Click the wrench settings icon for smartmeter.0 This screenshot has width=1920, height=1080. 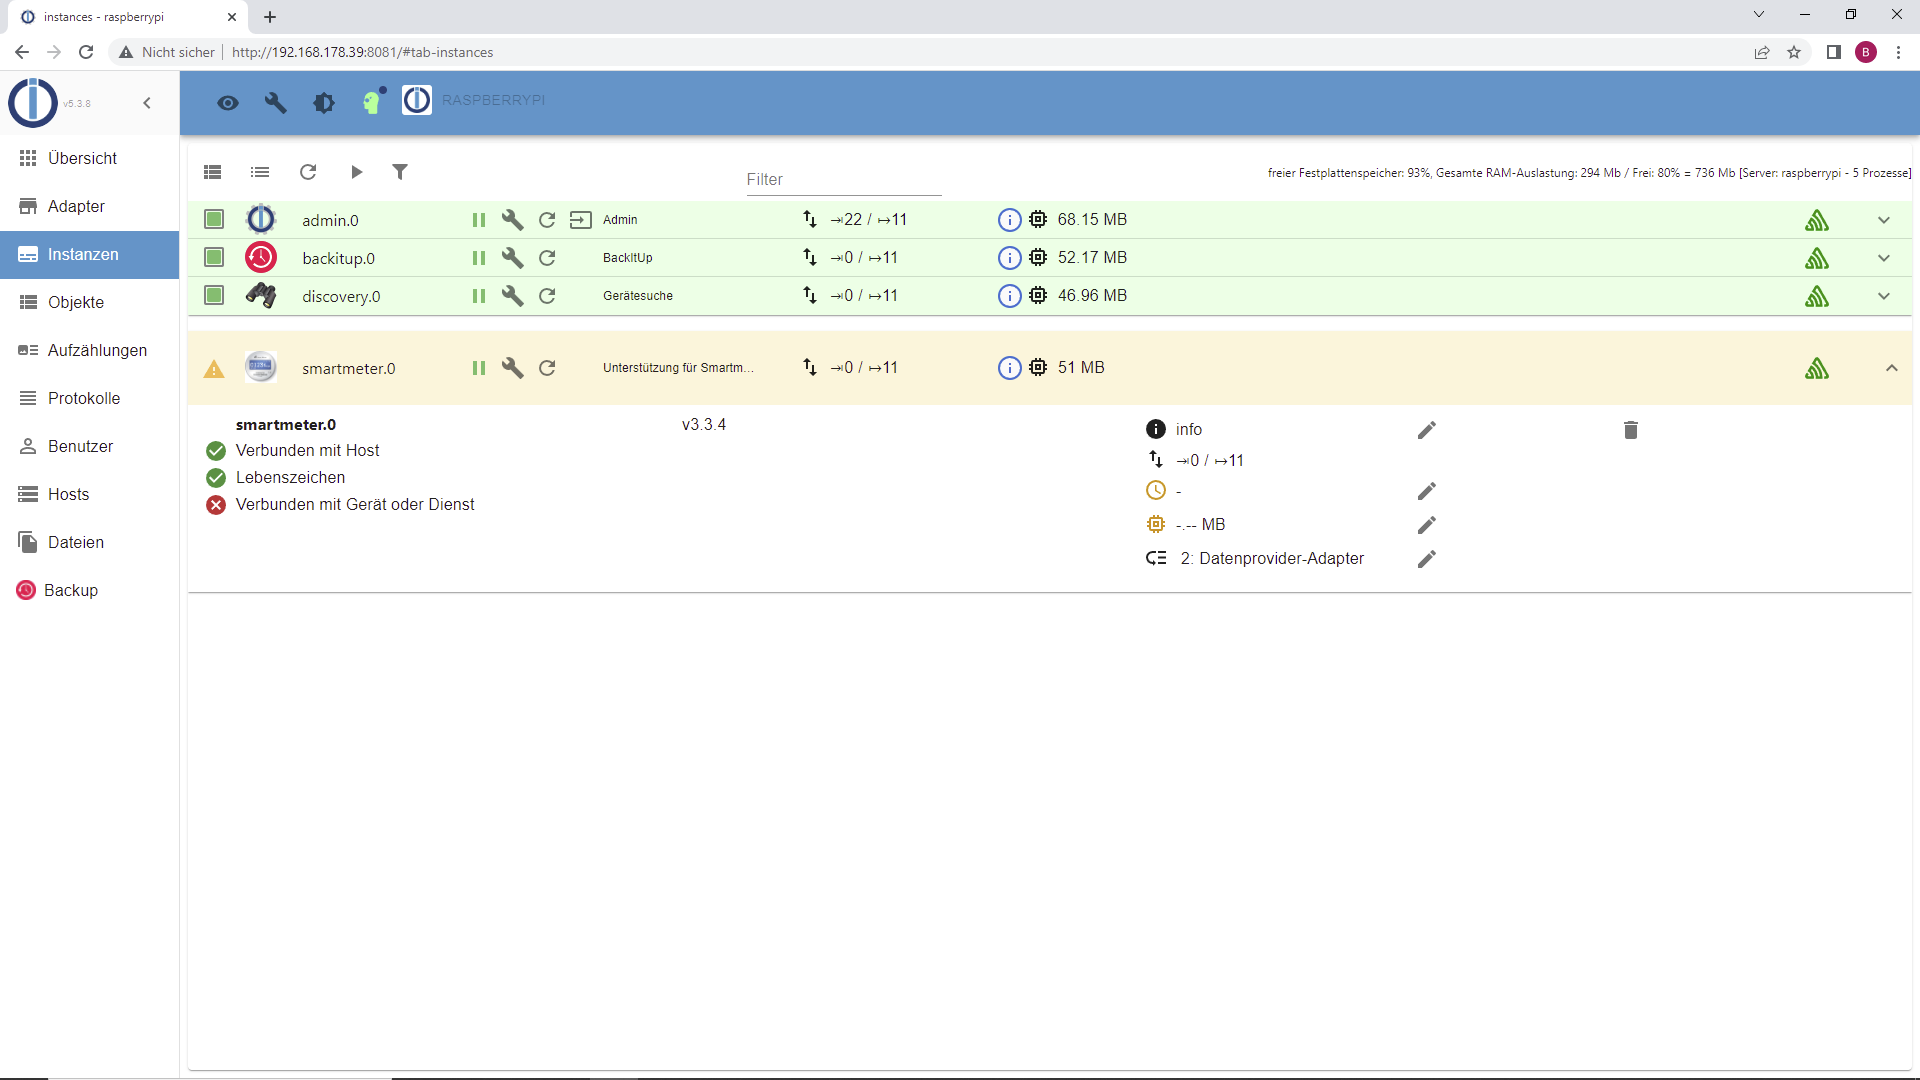point(512,368)
